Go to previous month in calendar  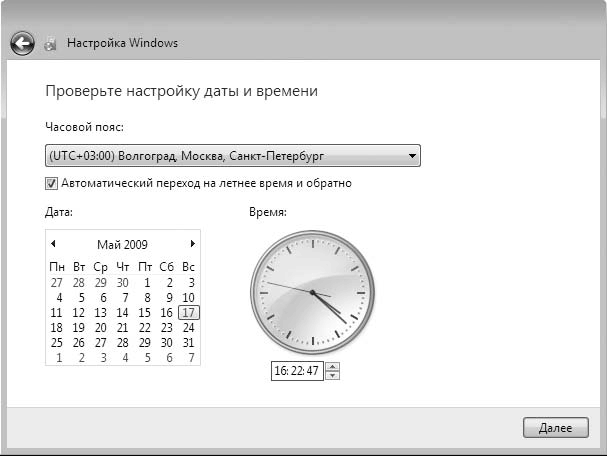(x=53, y=243)
